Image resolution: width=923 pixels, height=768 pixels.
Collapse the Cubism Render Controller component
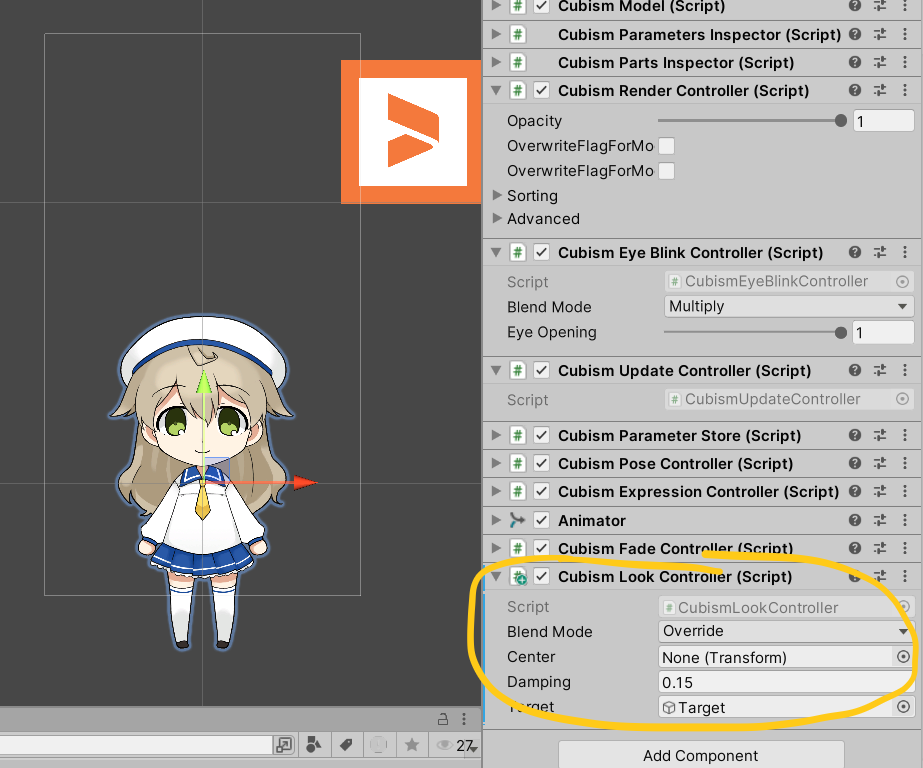coord(496,90)
